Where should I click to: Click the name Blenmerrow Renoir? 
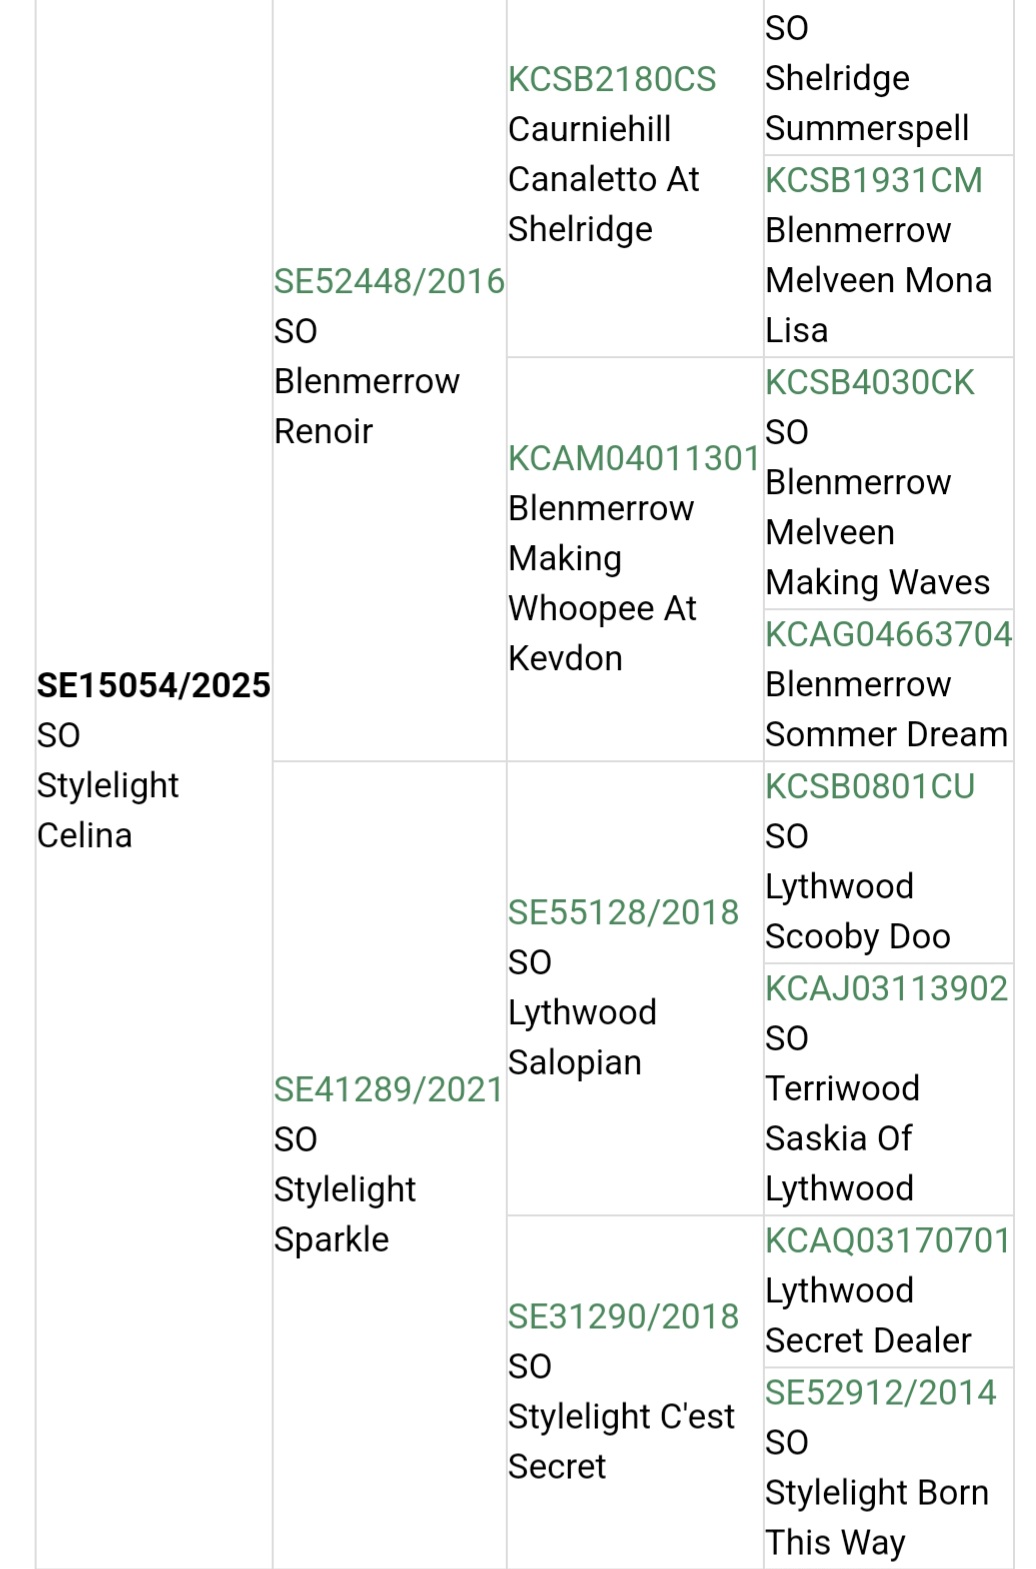tap(366, 406)
